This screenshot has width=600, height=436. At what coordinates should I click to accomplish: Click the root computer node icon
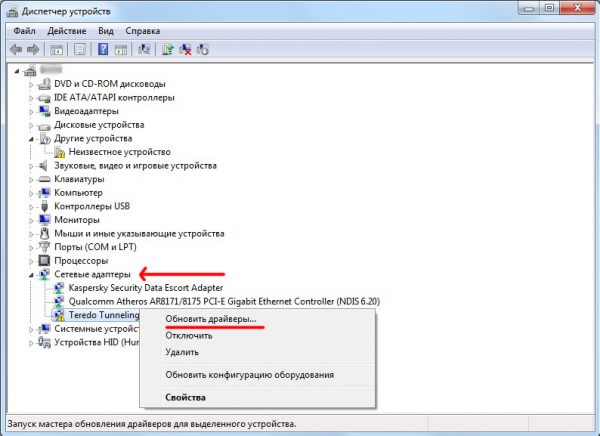30,70
